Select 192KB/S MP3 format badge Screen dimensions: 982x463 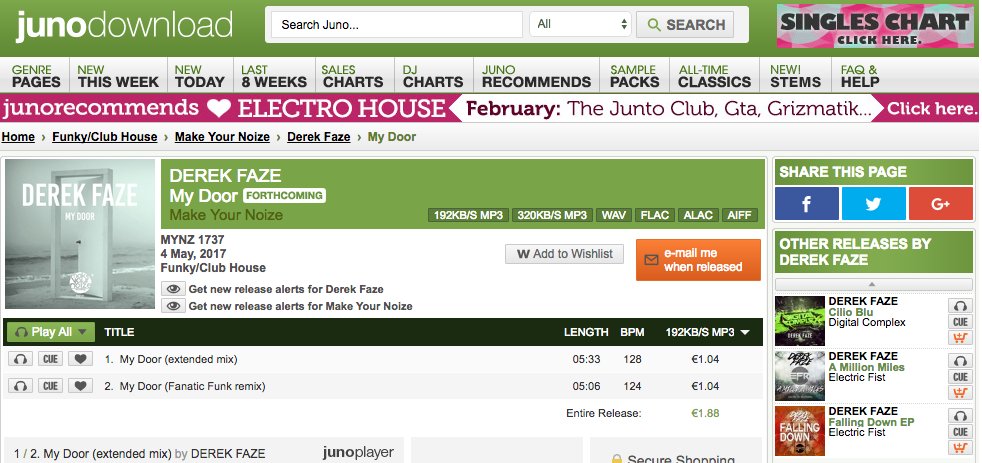(468, 216)
